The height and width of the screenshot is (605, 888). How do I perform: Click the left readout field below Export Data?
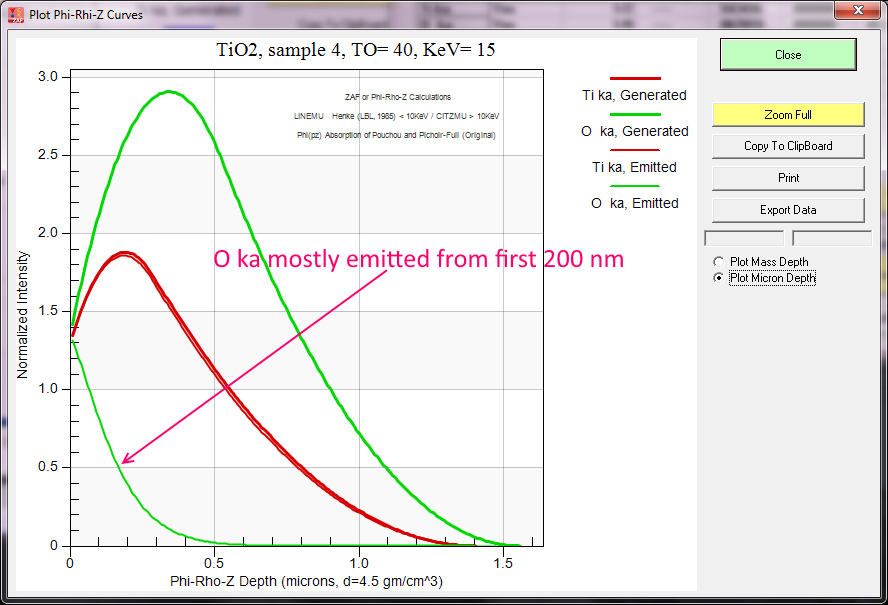744,238
